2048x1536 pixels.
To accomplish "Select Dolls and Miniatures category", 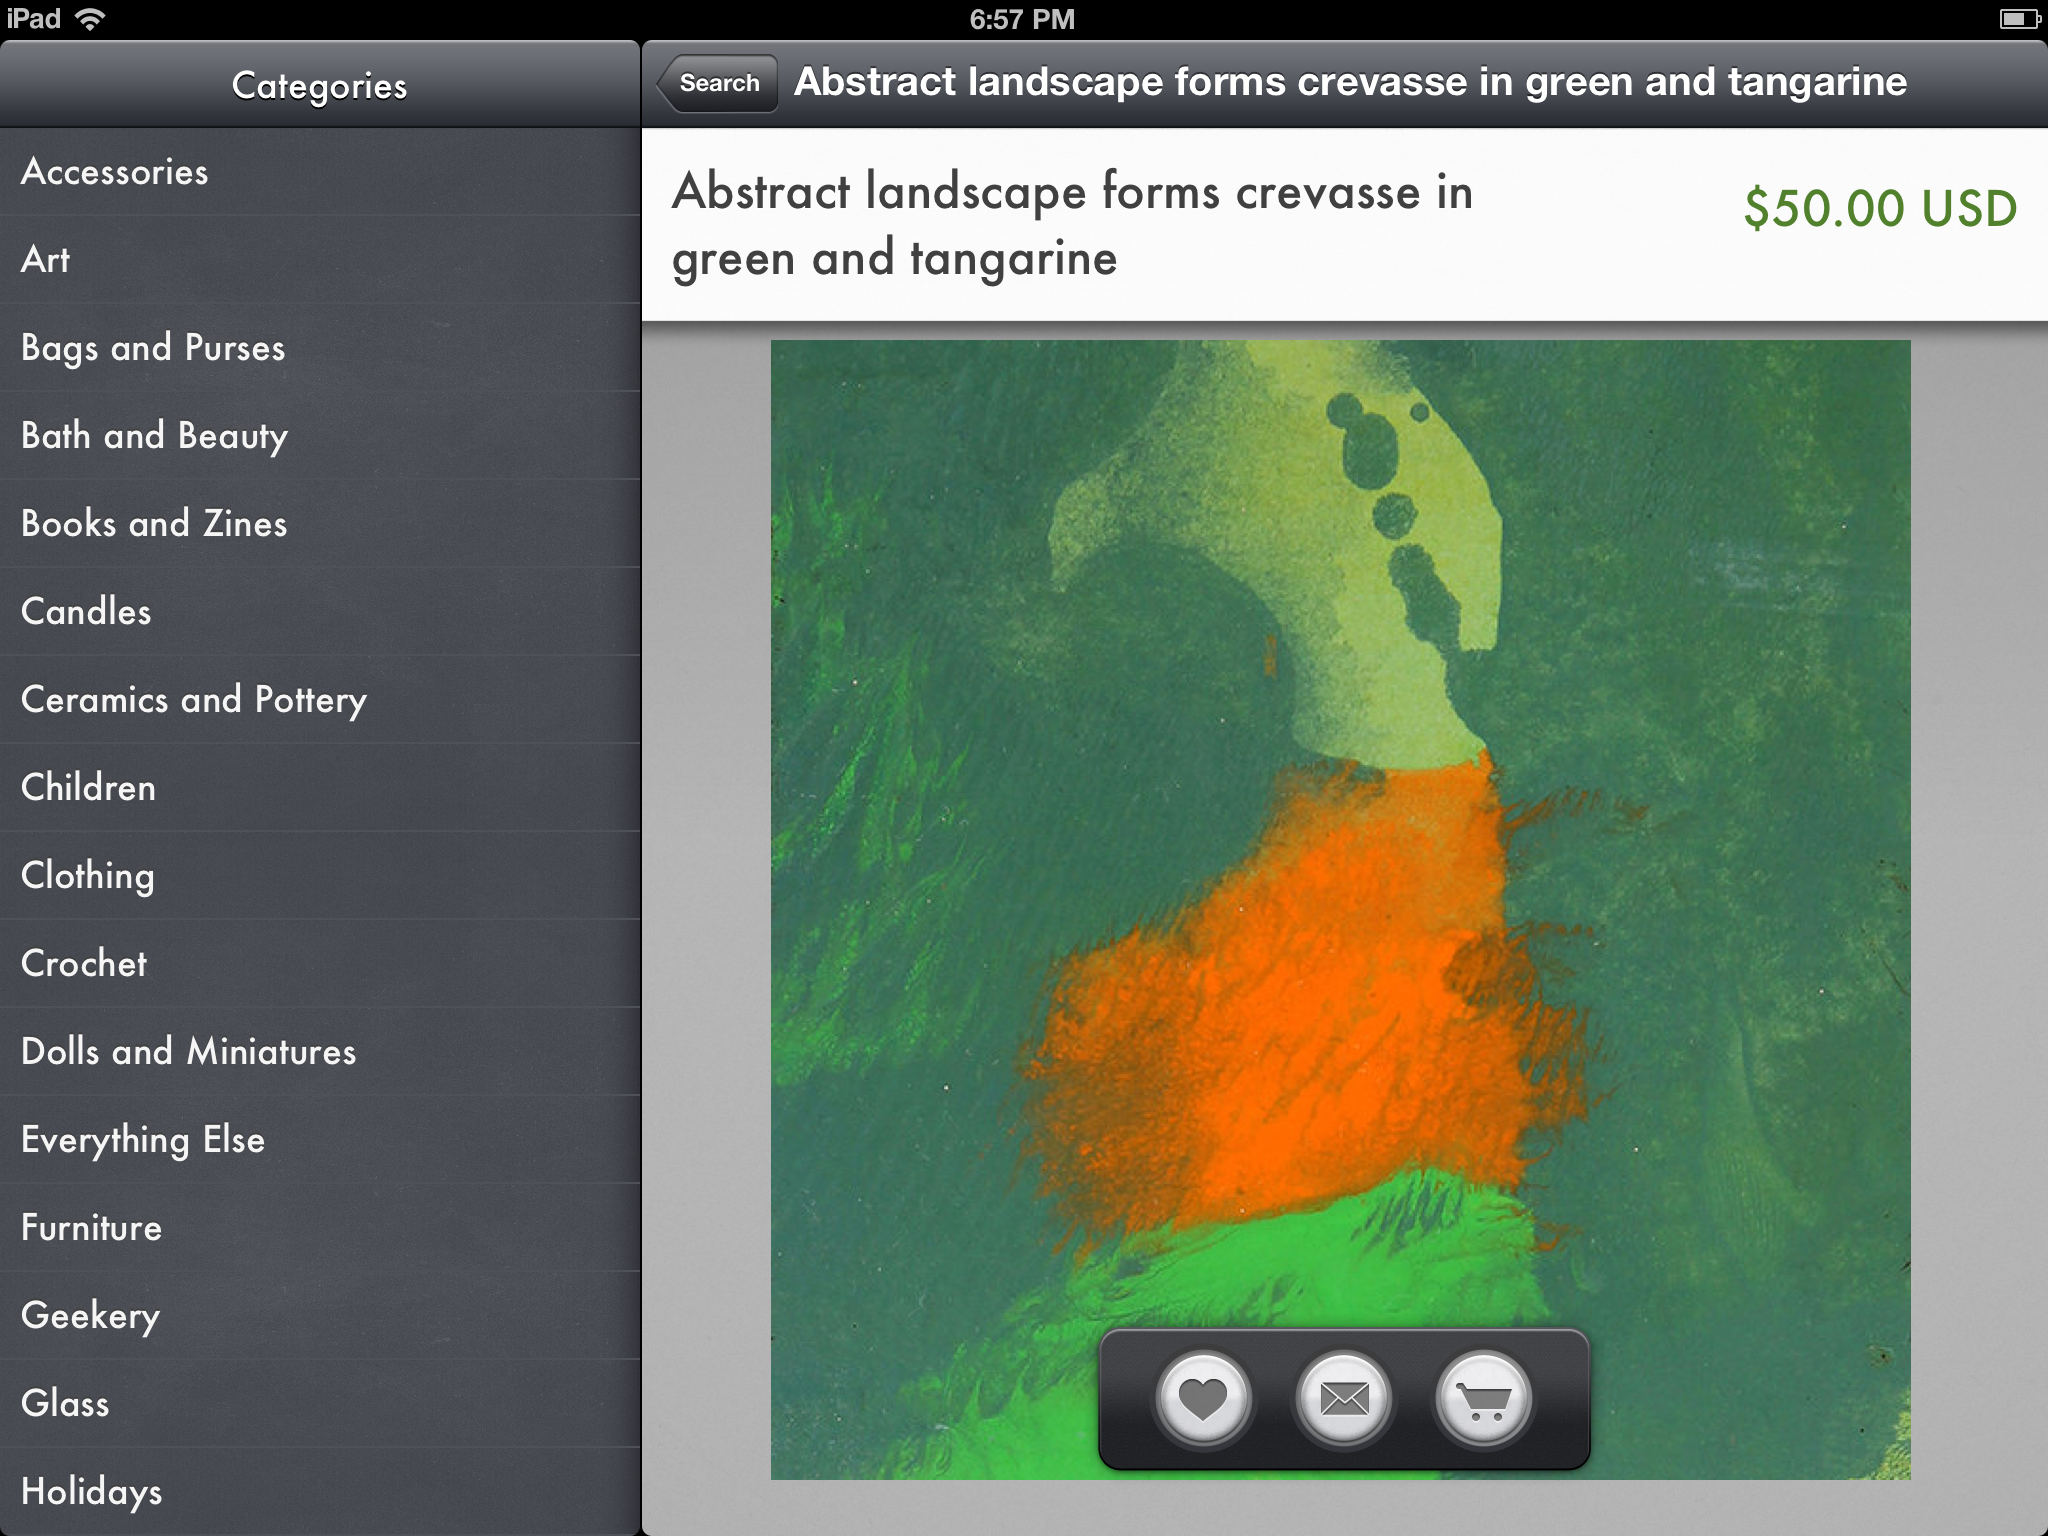I will point(320,1052).
